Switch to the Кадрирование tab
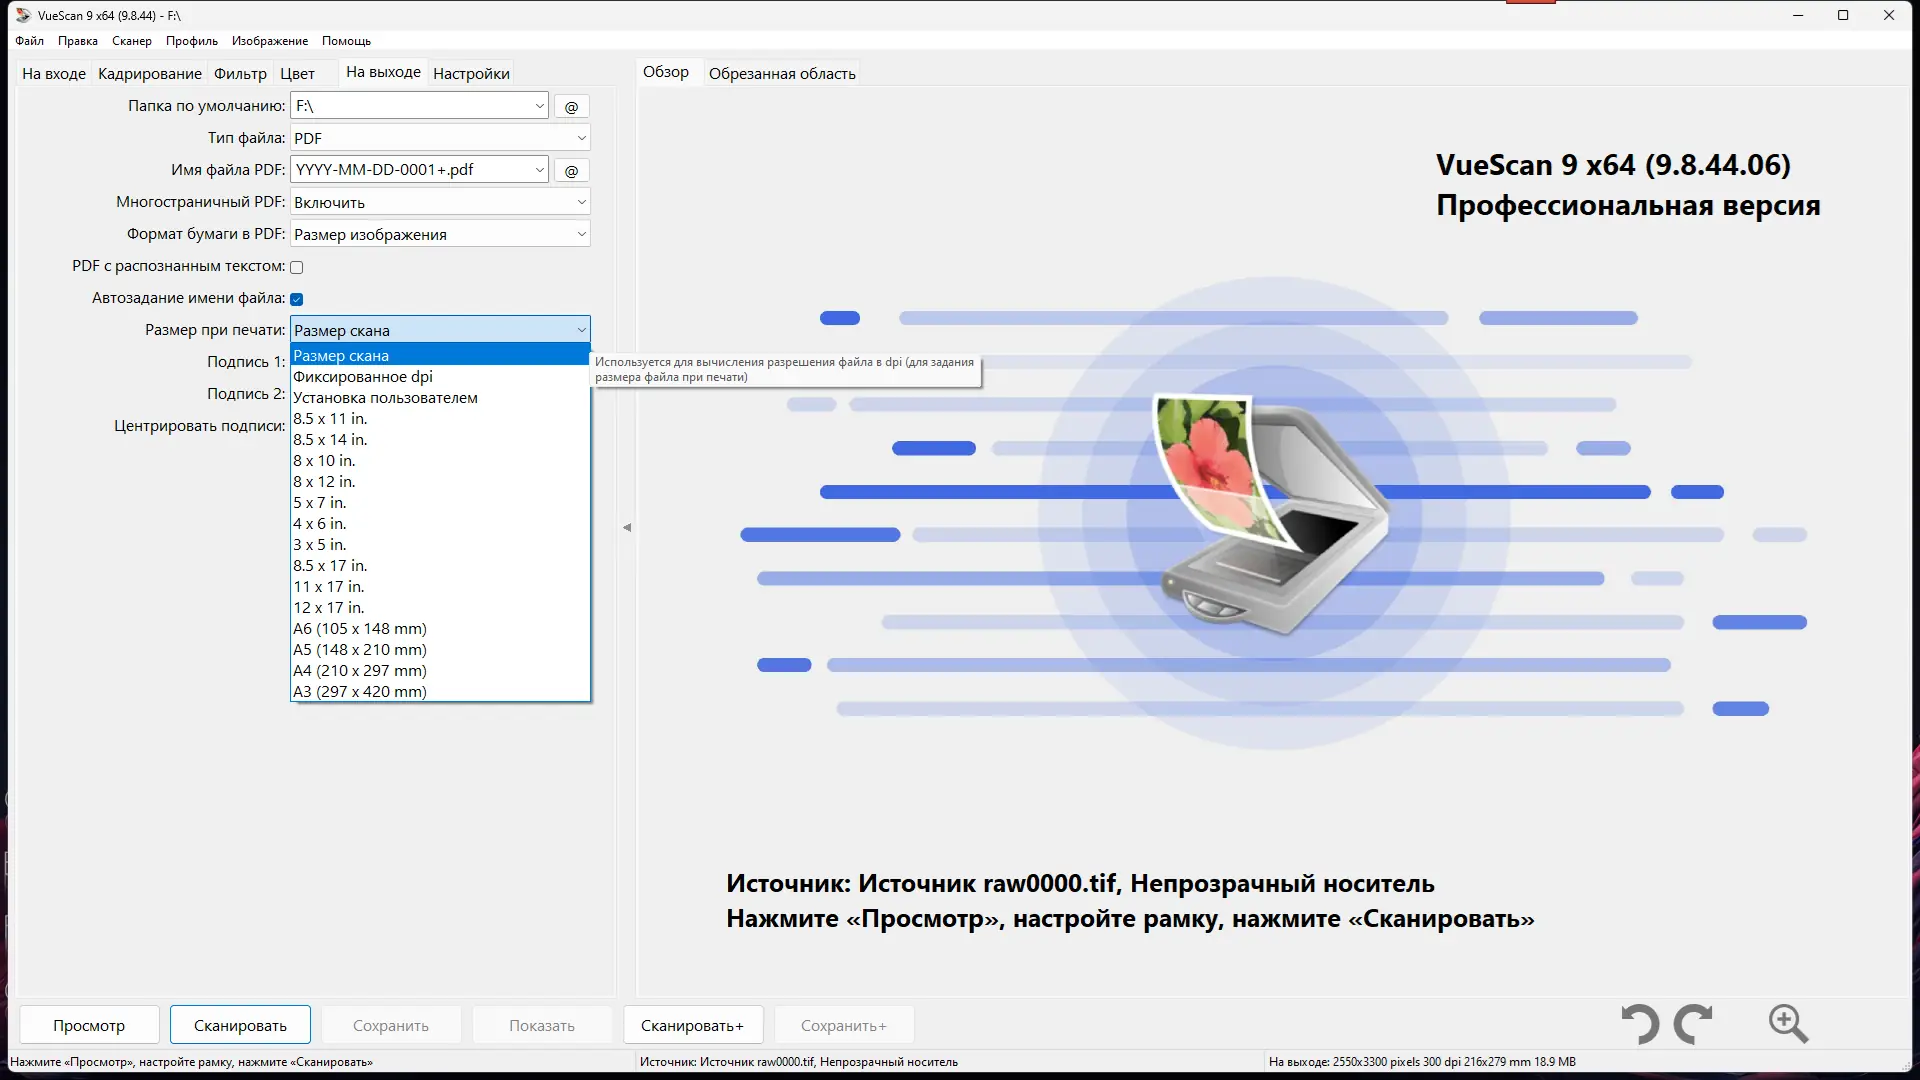The height and width of the screenshot is (1080, 1920). pyautogui.click(x=150, y=74)
